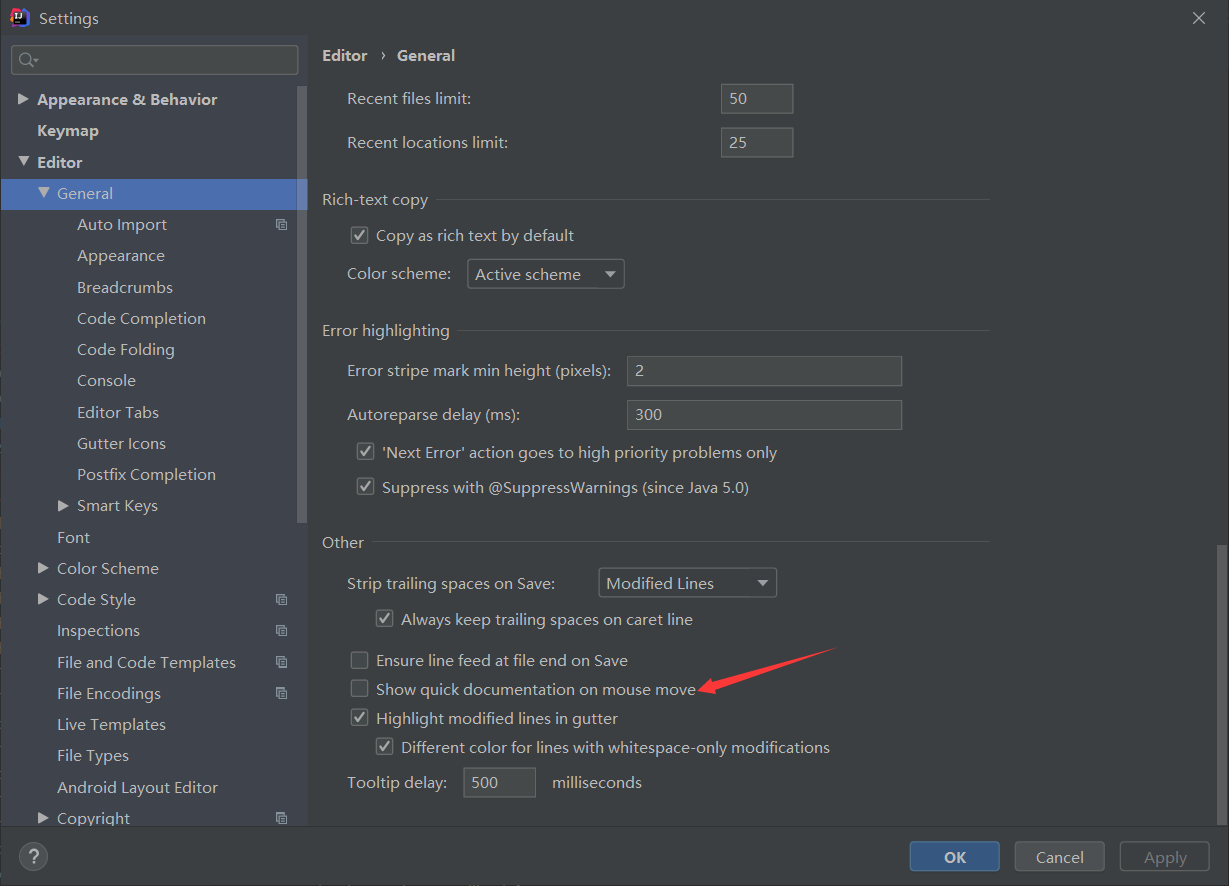Open Gutter Icons settings page

[121, 443]
